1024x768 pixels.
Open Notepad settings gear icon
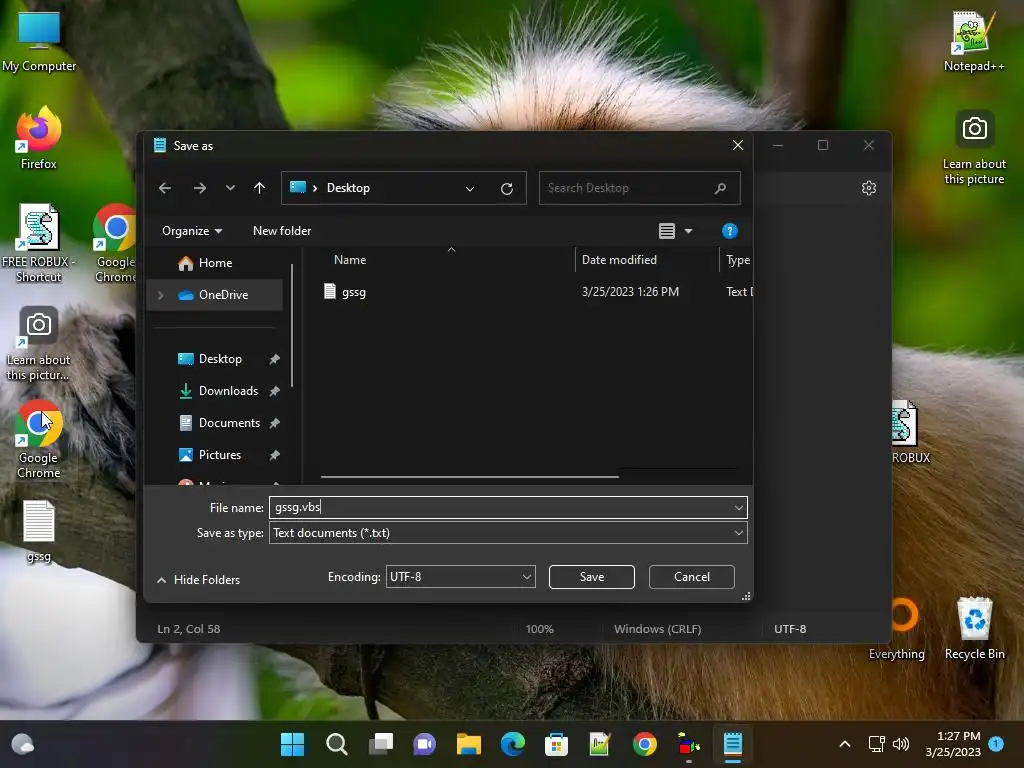pyautogui.click(x=869, y=188)
